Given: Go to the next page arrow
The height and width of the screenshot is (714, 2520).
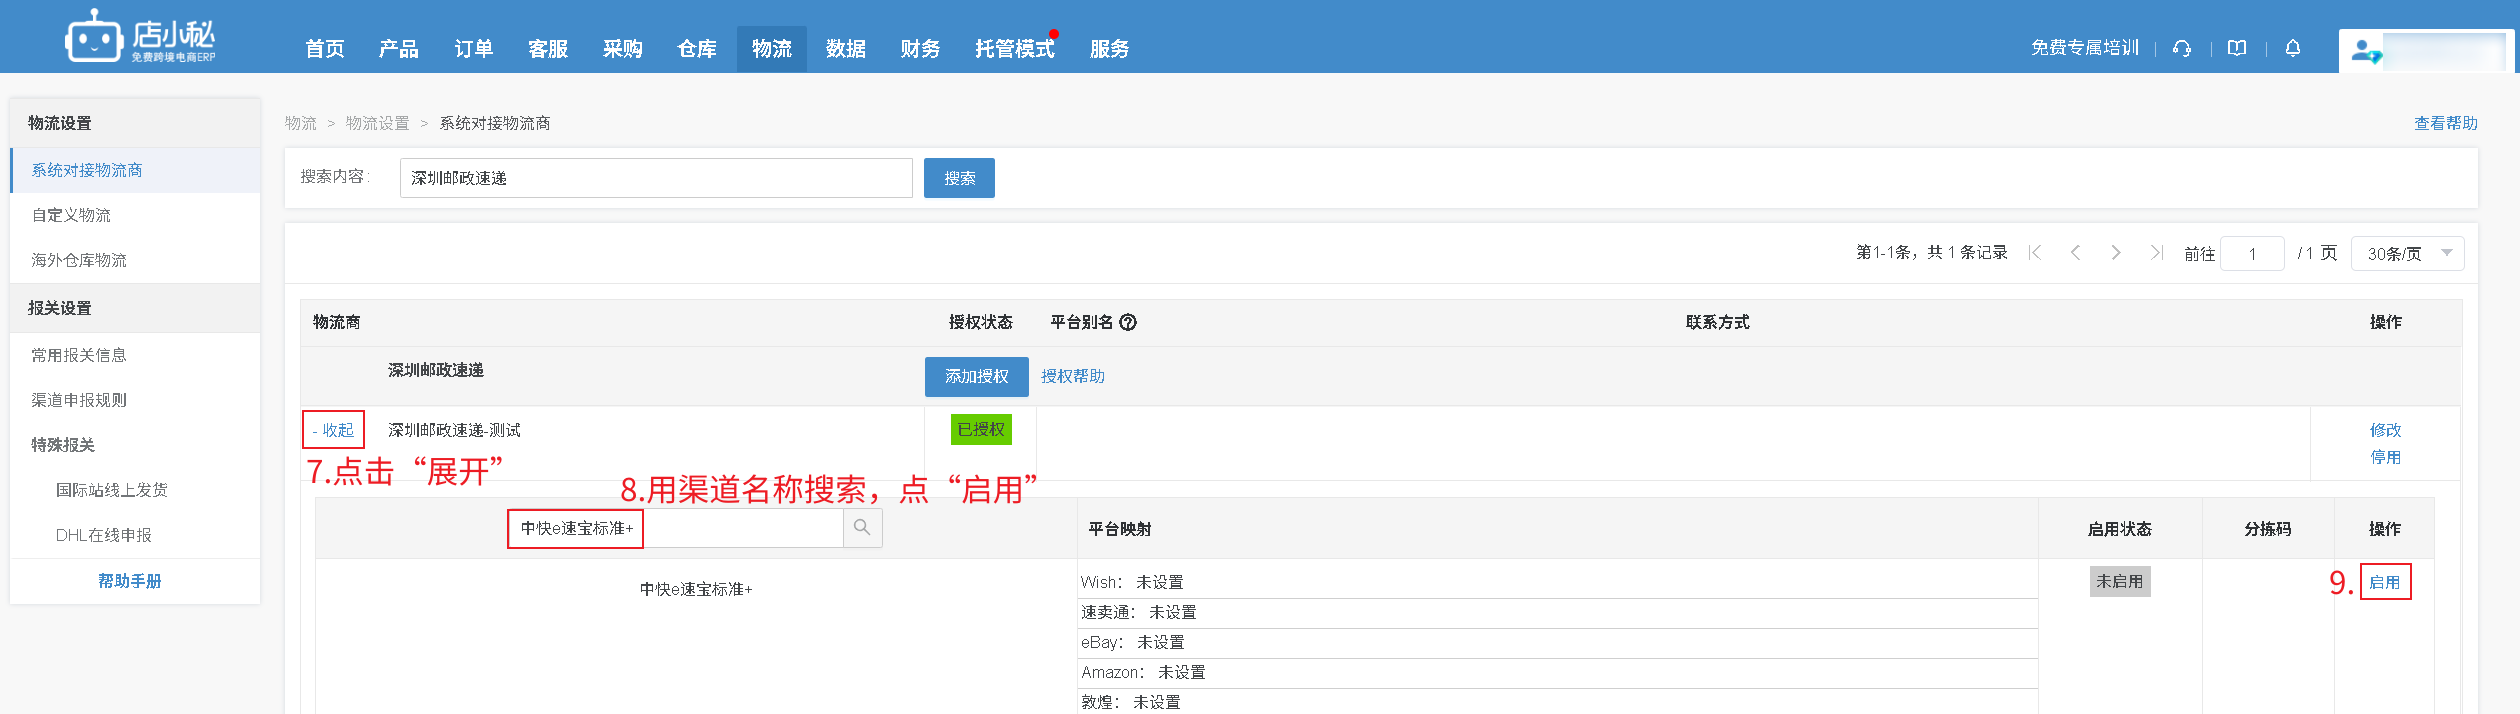Looking at the screenshot, I should [x=2116, y=253].
